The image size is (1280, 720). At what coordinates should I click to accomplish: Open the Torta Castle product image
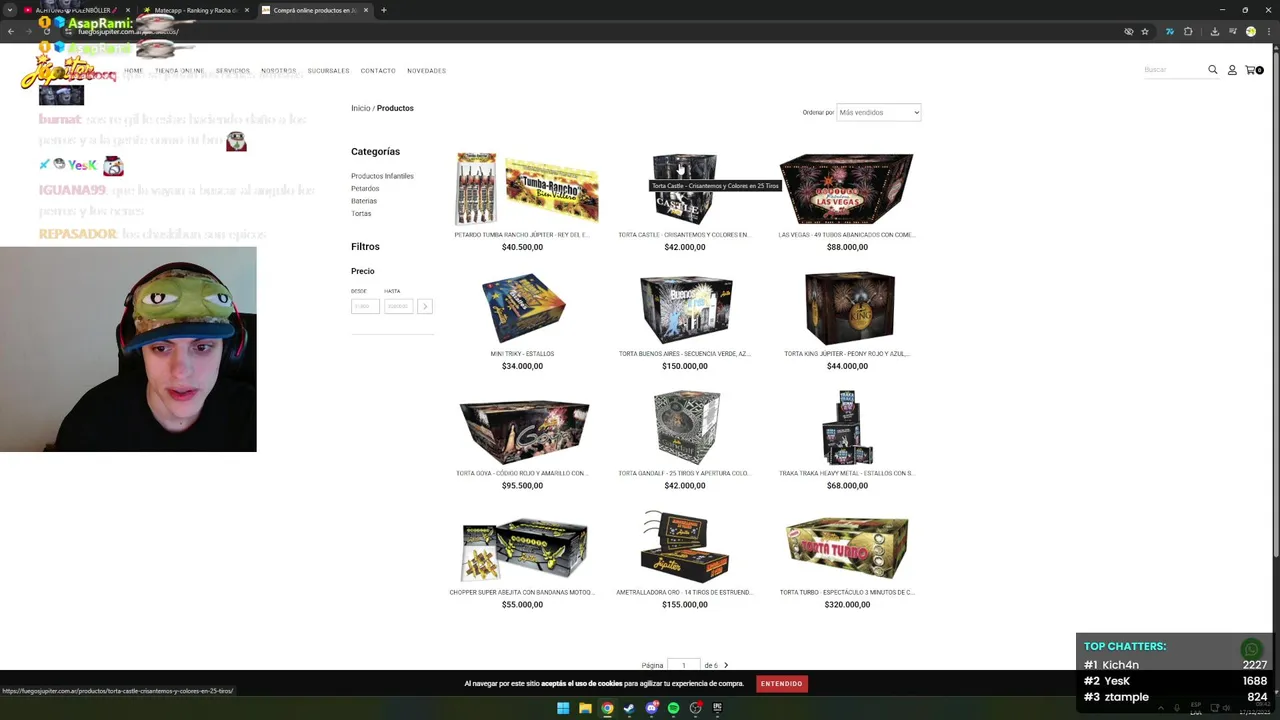pos(685,188)
